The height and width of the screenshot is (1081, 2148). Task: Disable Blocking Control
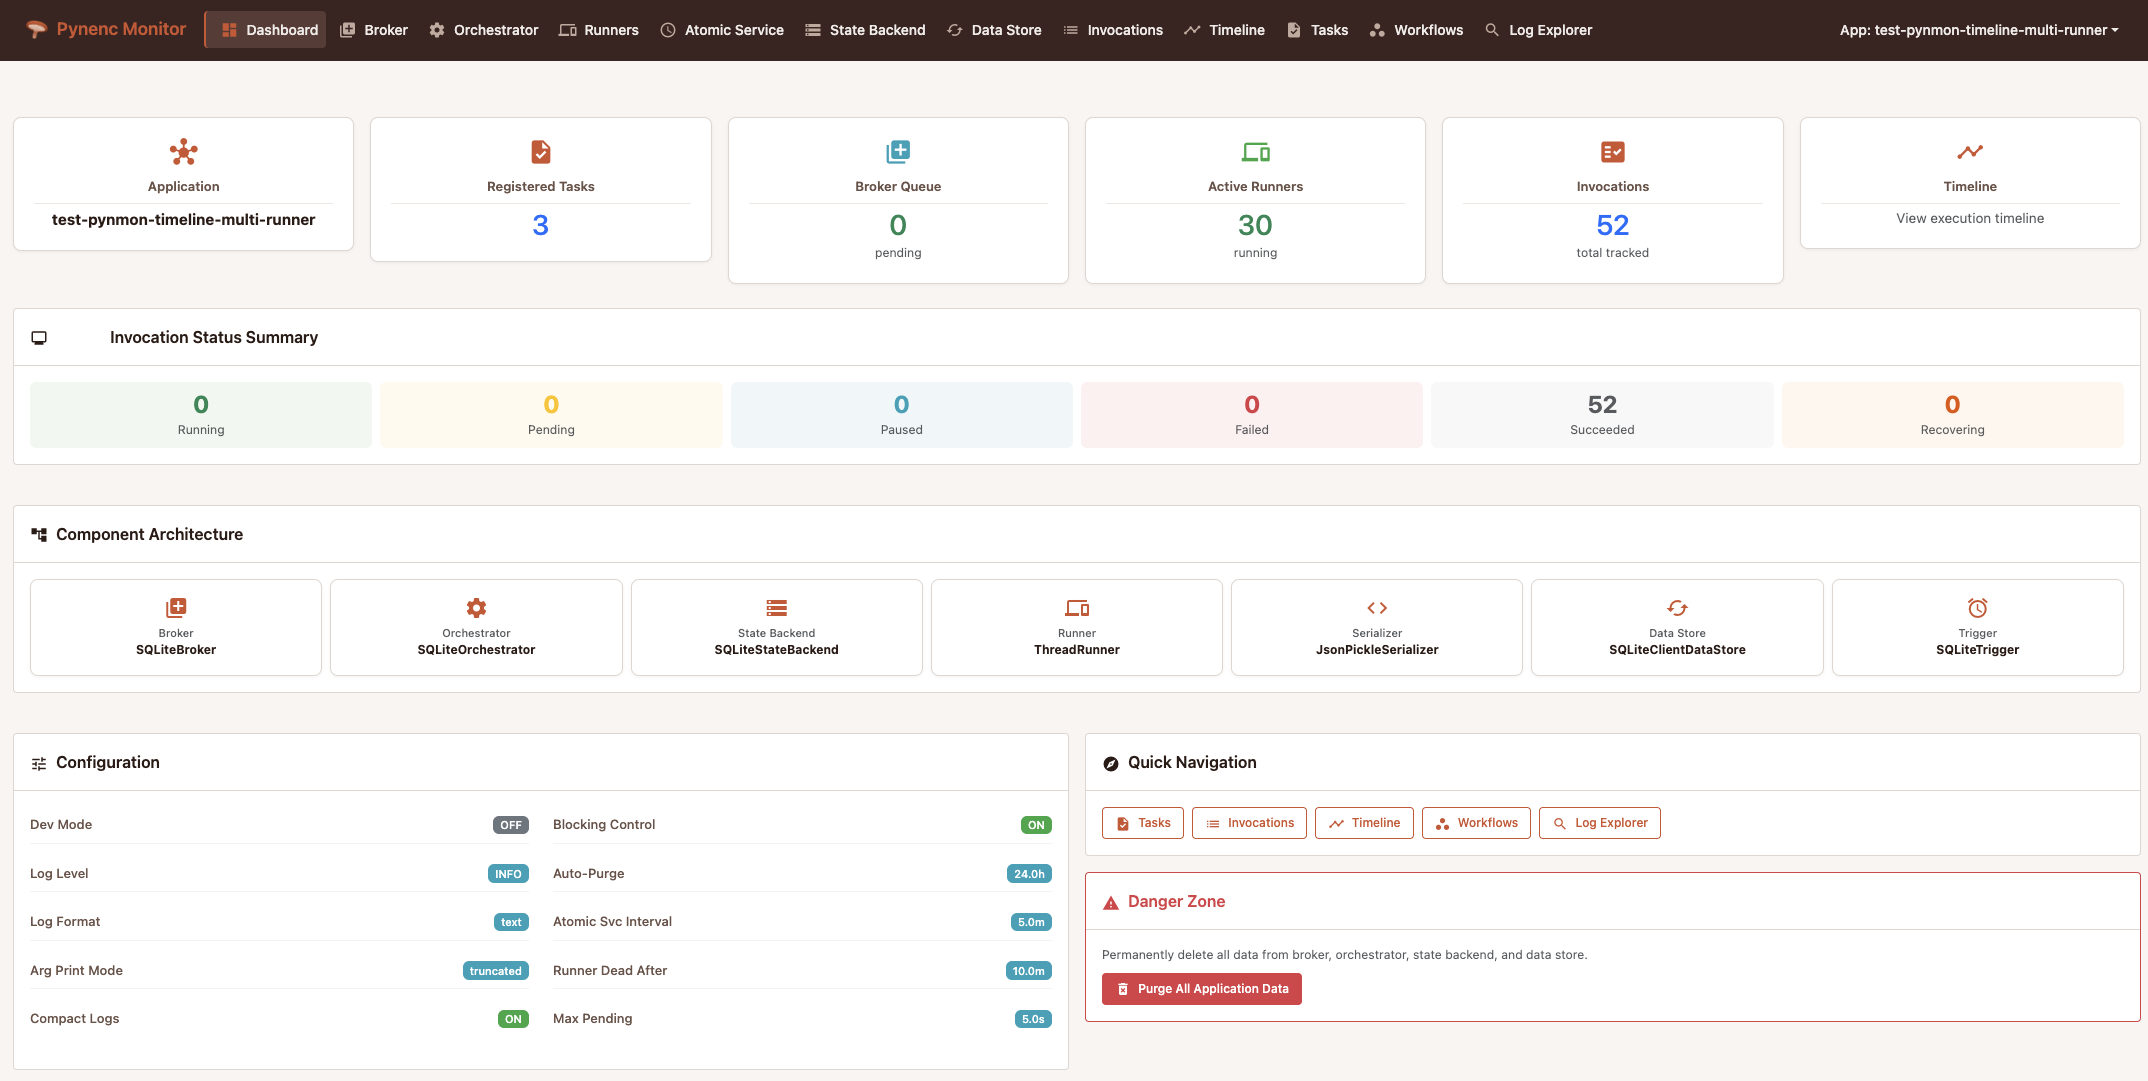pyautogui.click(x=1035, y=824)
